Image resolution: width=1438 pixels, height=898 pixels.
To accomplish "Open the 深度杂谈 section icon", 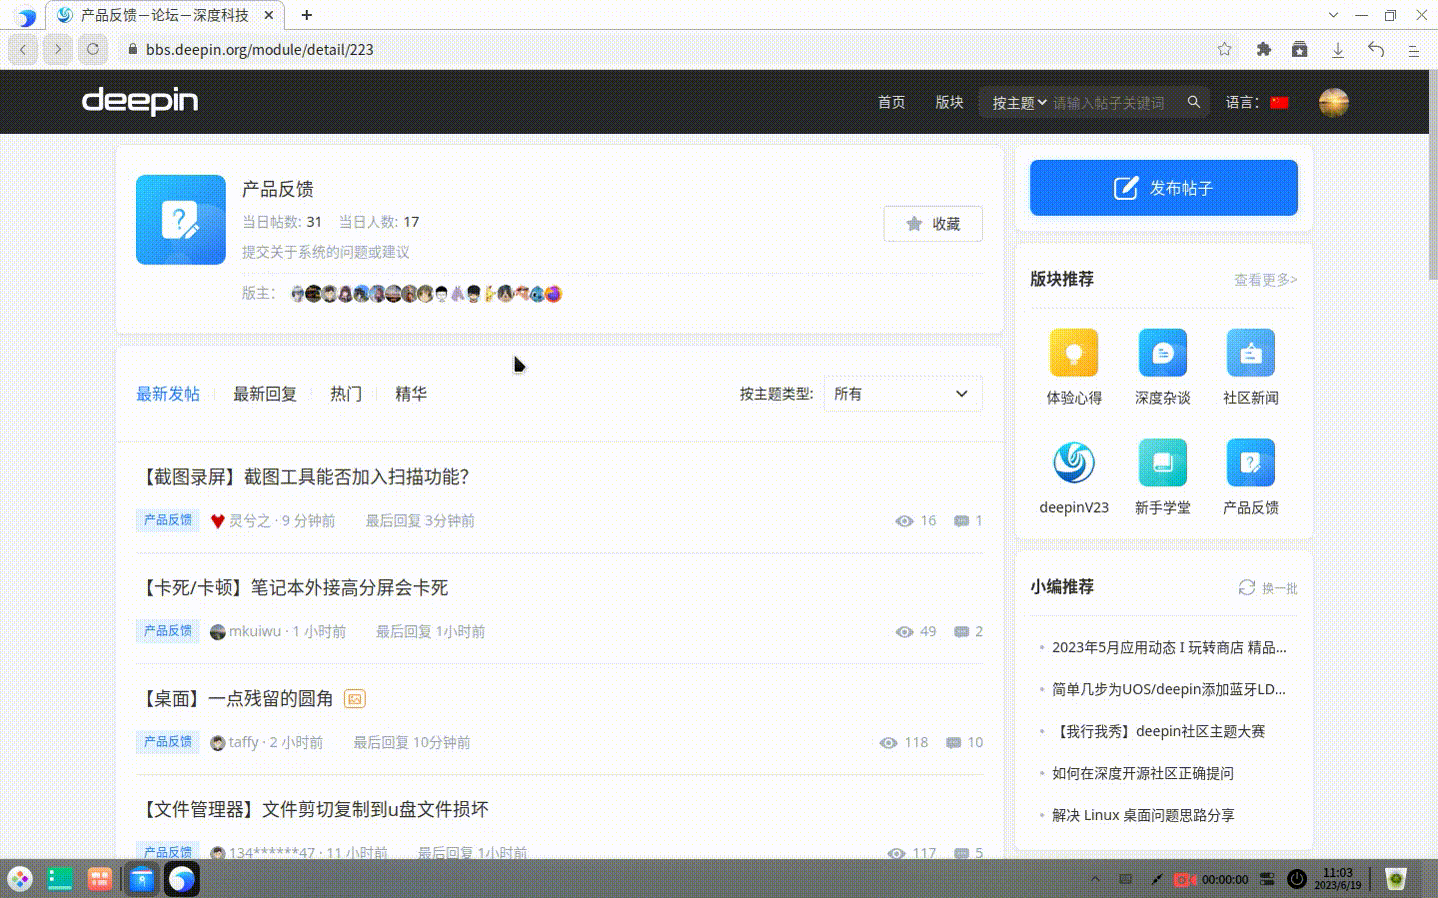I will pyautogui.click(x=1162, y=352).
